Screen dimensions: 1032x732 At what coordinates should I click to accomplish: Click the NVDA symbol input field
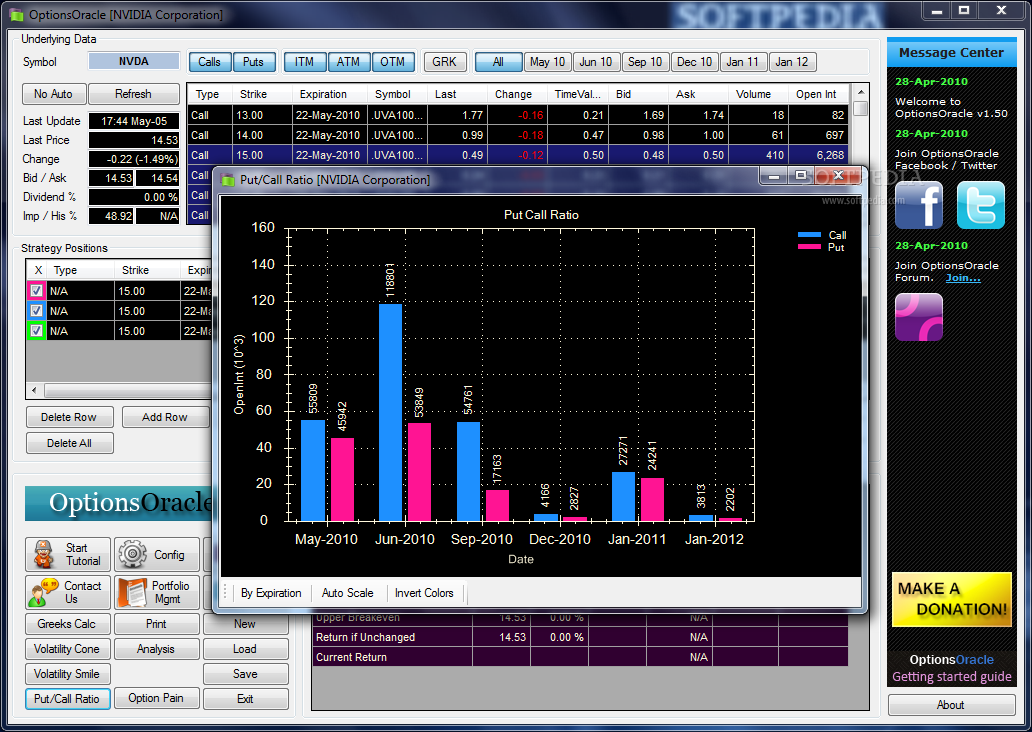coord(134,61)
